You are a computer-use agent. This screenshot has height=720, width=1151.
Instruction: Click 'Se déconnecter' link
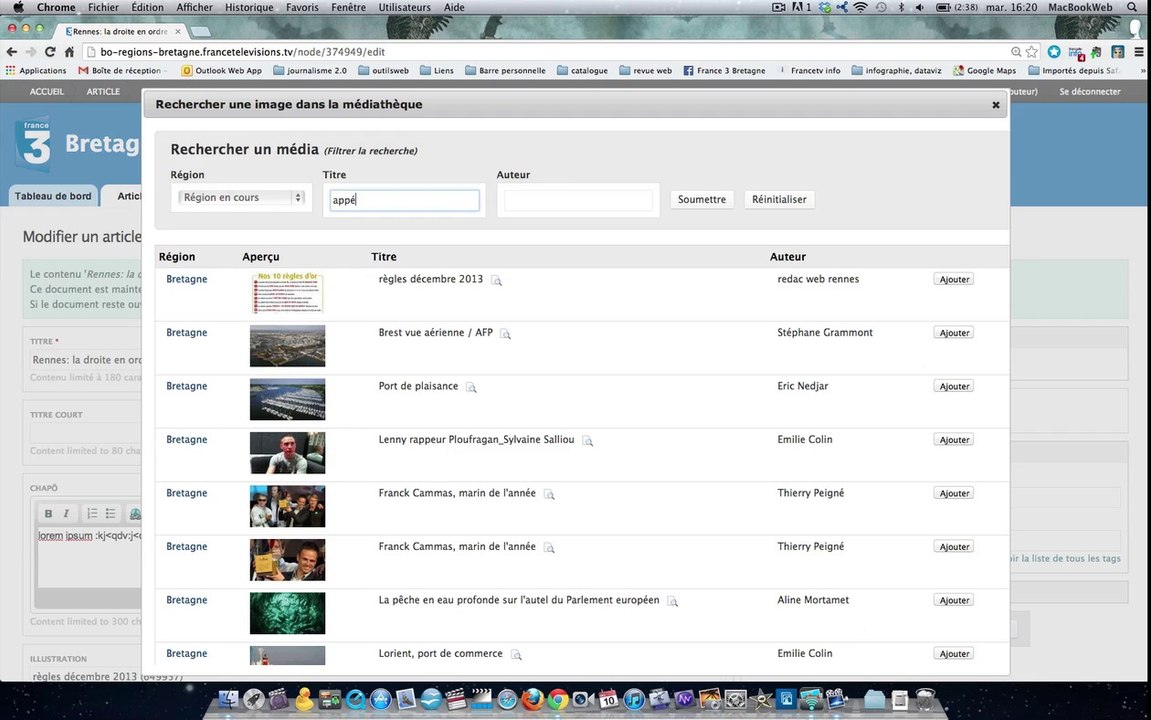1089,92
